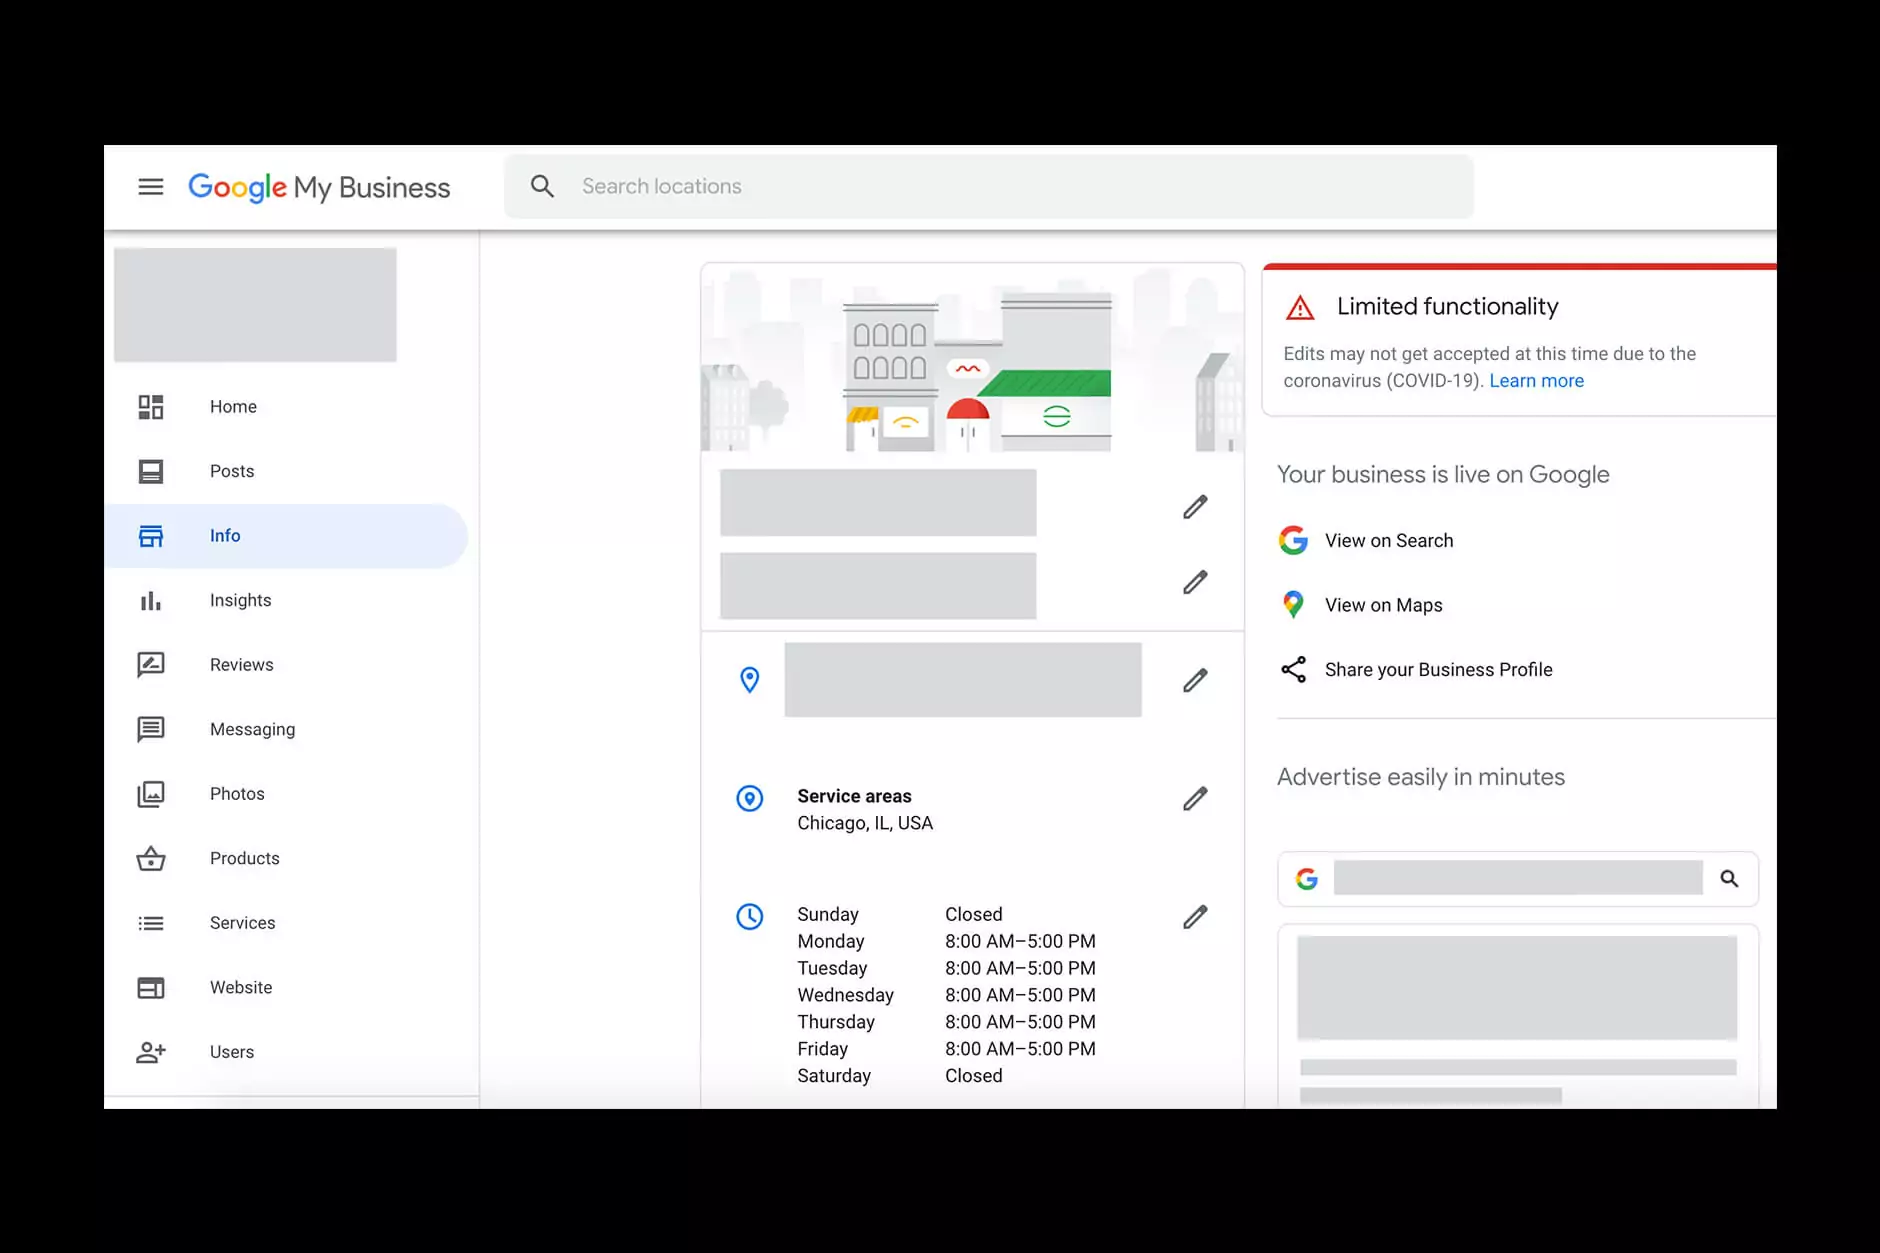Click Share your Business Profile
The image size is (1880, 1253).
click(x=1438, y=669)
